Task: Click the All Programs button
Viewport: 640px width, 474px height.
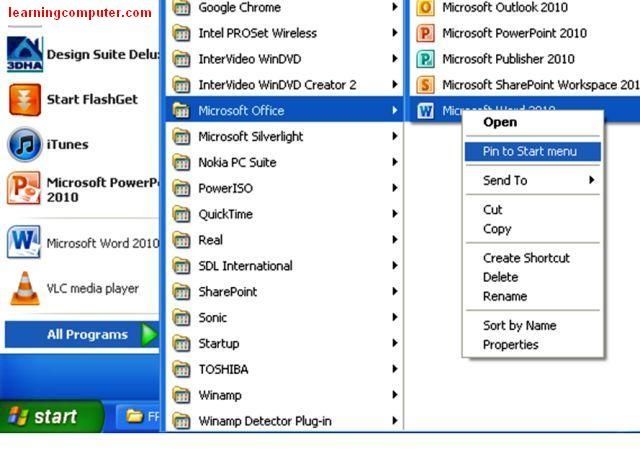Action: pyautogui.click(x=82, y=335)
